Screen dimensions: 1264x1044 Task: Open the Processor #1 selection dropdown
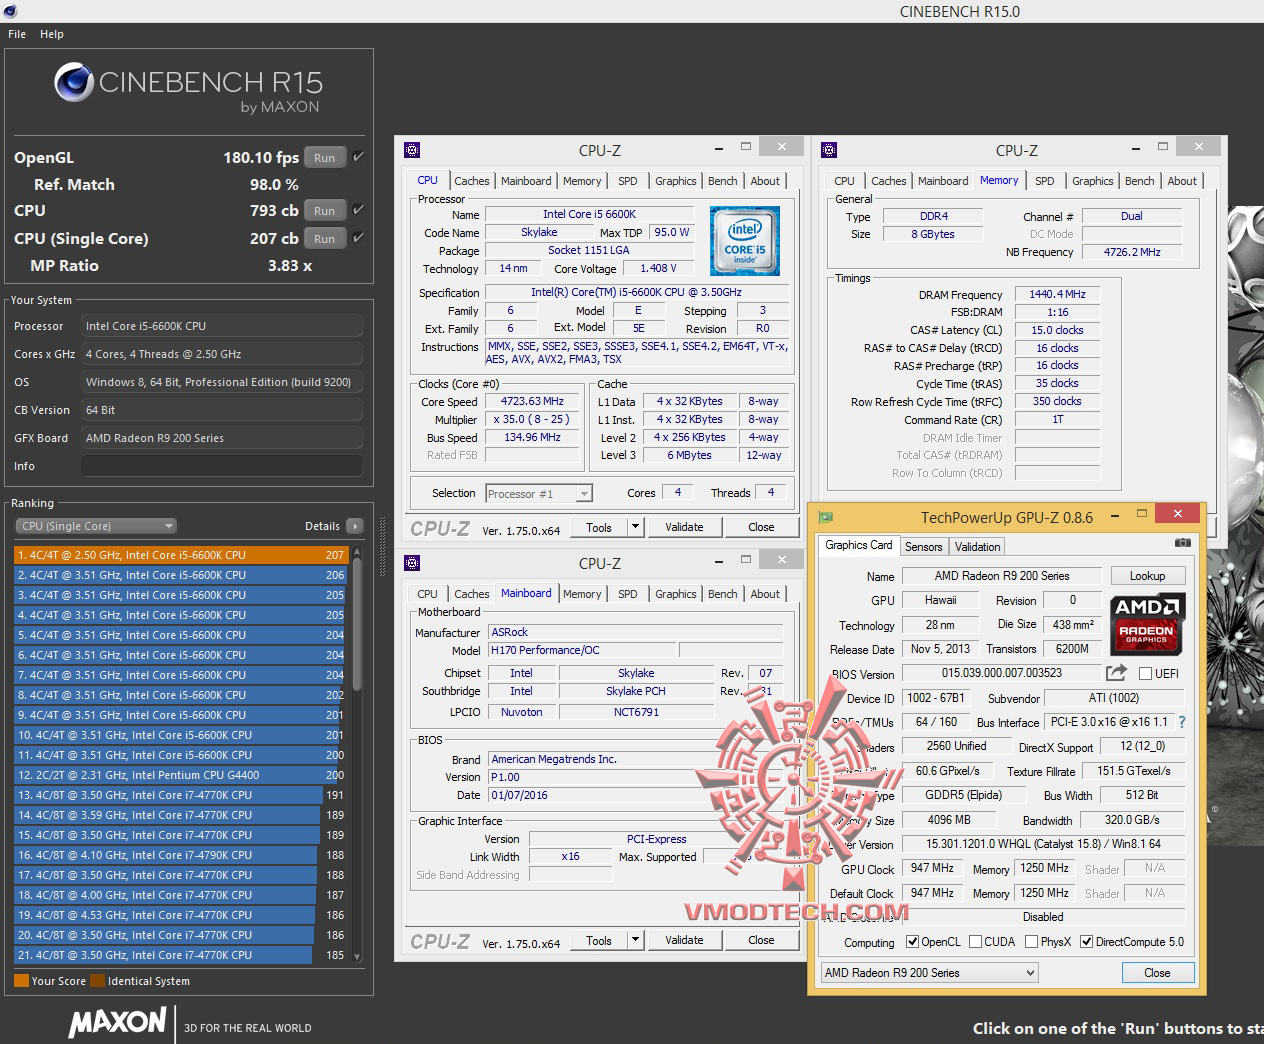point(539,493)
